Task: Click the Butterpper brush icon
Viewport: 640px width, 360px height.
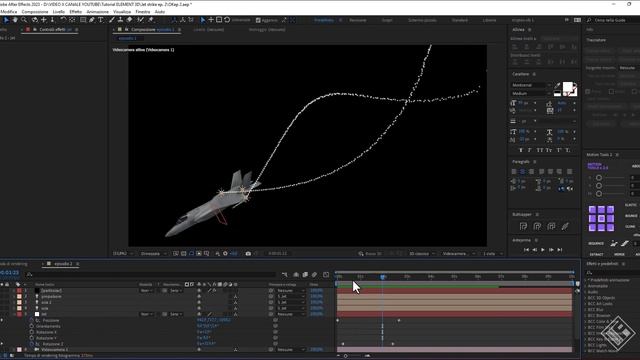Action: [x=565, y=226]
